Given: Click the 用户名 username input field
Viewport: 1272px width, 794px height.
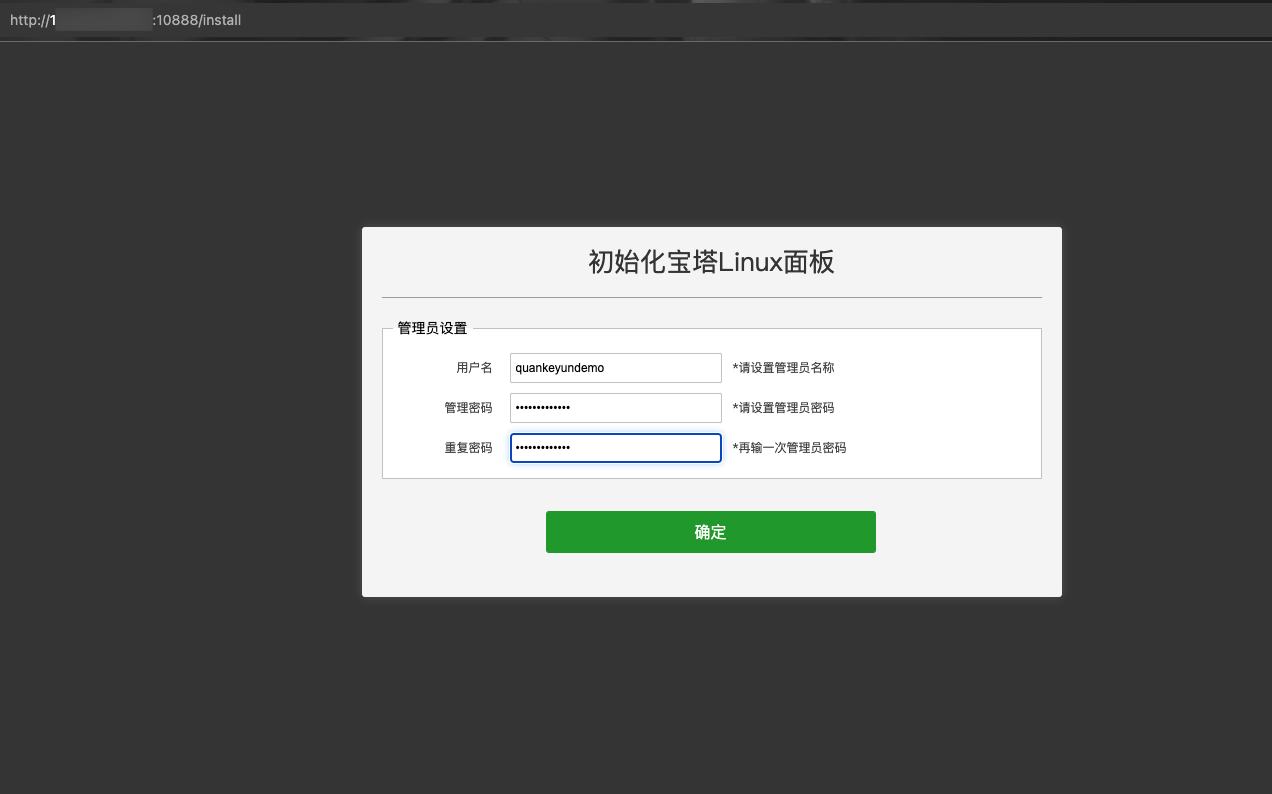Looking at the screenshot, I should (x=615, y=368).
